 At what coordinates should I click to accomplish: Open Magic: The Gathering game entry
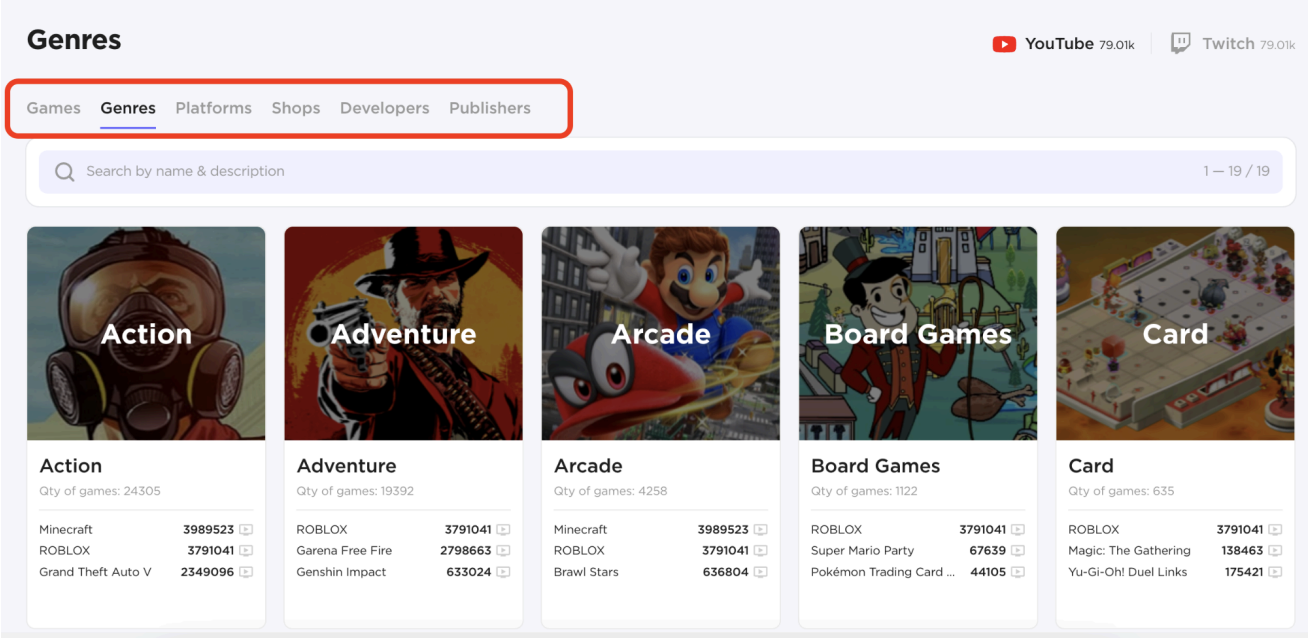coord(1129,551)
